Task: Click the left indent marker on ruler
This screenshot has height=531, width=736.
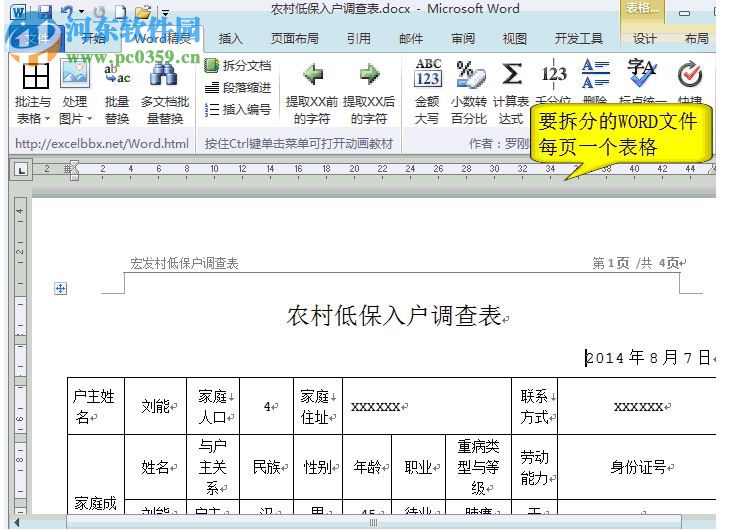Action: [74, 170]
